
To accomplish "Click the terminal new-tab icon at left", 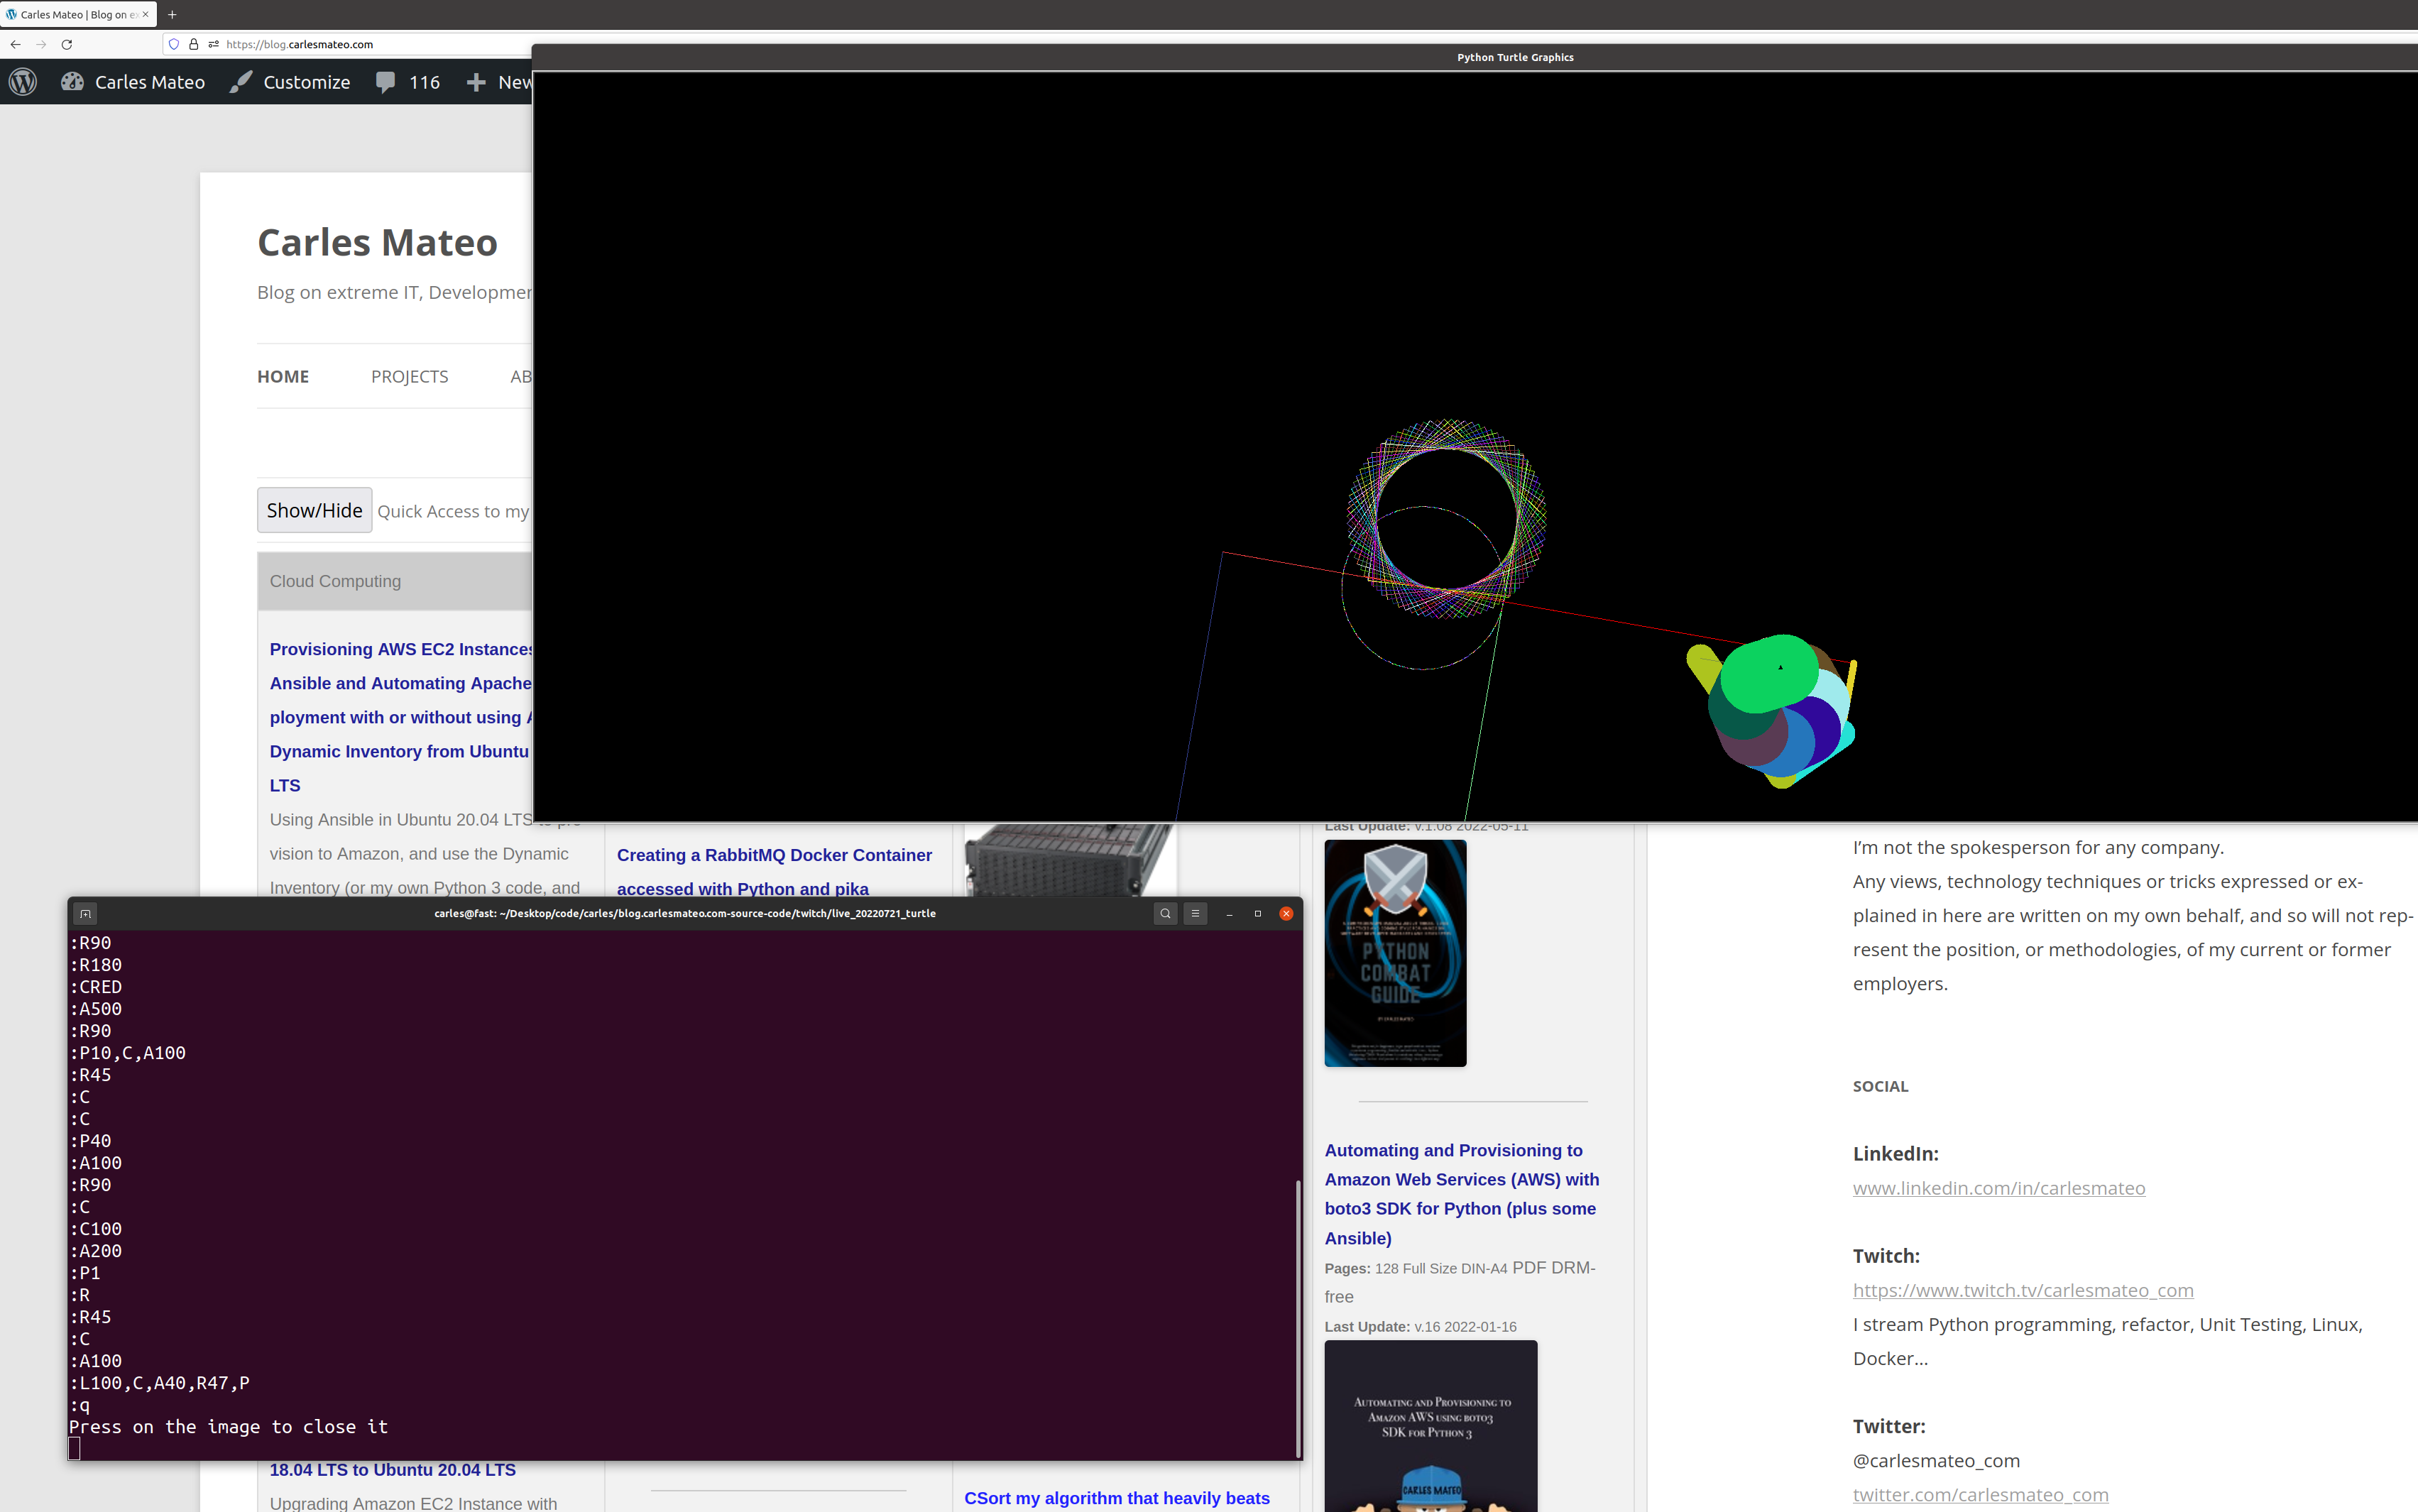I will point(86,913).
